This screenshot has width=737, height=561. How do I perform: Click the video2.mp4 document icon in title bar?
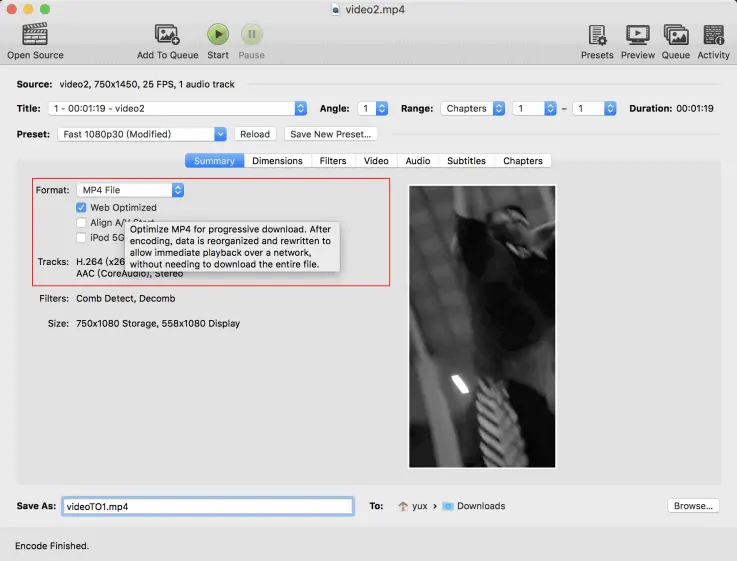336,10
